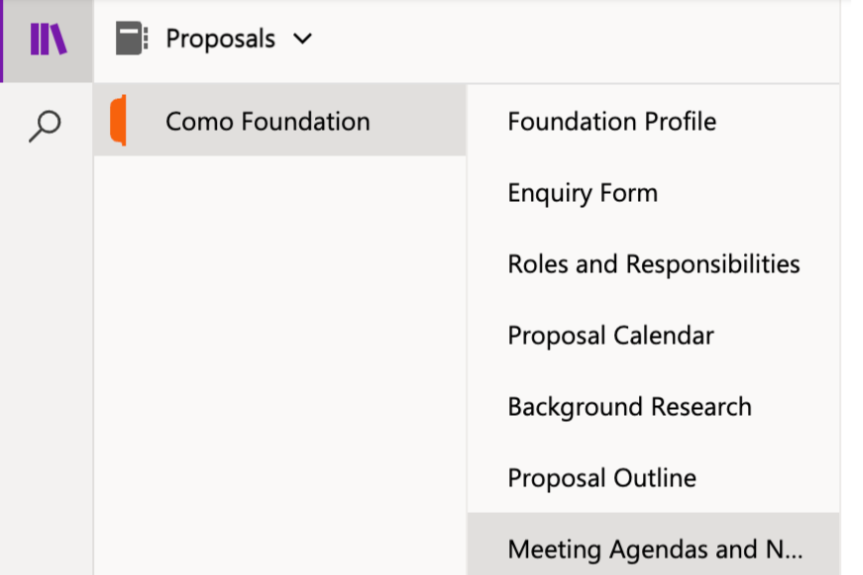This screenshot has width=863, height=575.
Task: Click purple active indicator beside Notebooks icon
Action: (2, 40)
